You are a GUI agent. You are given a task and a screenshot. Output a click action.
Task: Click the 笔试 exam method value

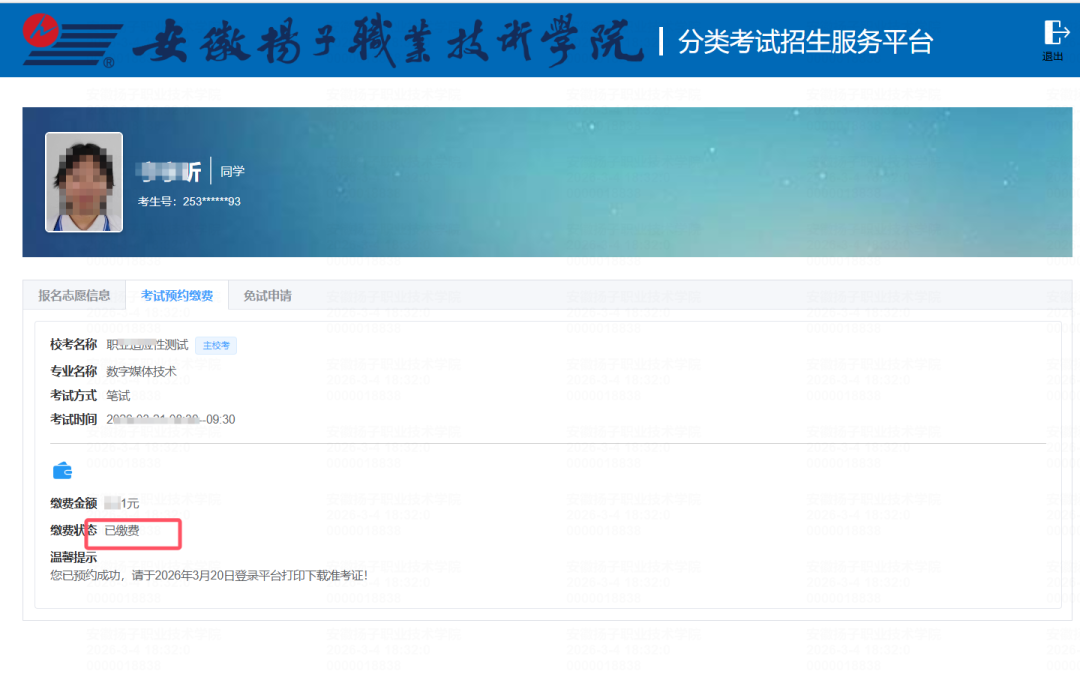point(118,395)
